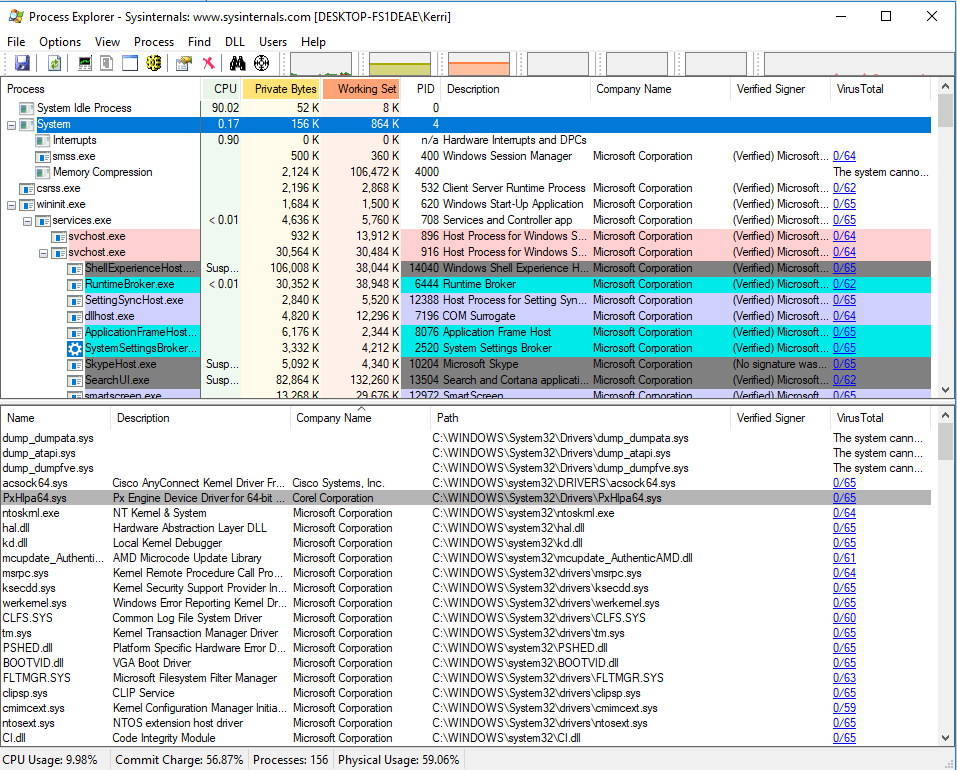The image size is (957, 770).
Task: Collapse the wininit.exe tree node
Action: pos(11,205)
